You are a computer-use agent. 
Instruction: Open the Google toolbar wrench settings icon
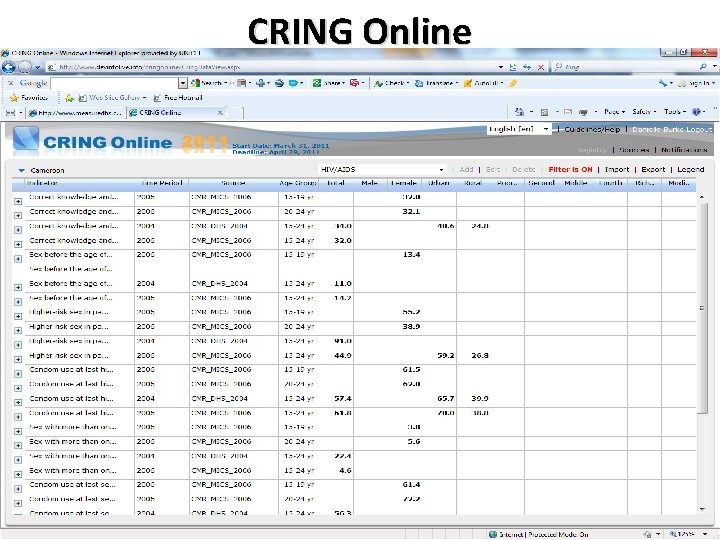(663, 83)
